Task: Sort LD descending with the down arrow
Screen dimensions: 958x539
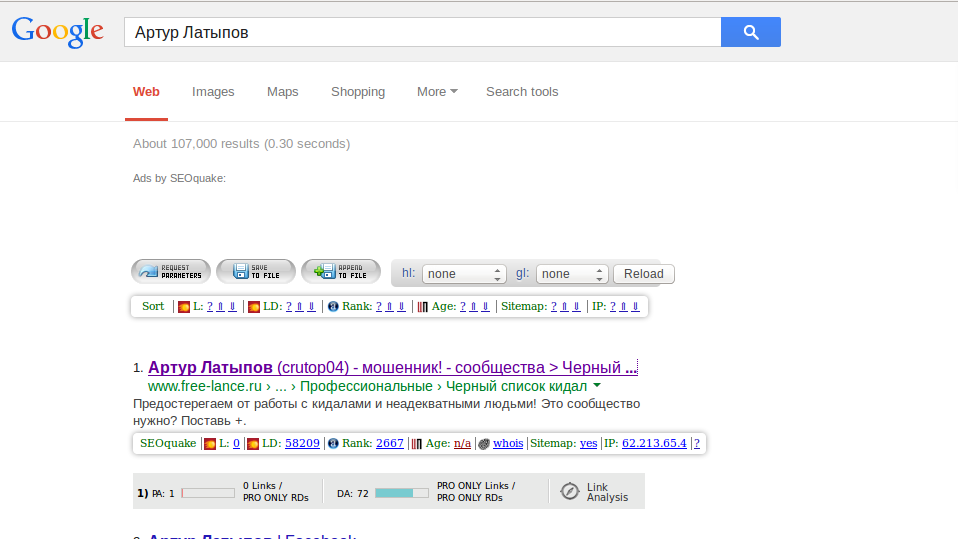Action: (x=311, y=306)
